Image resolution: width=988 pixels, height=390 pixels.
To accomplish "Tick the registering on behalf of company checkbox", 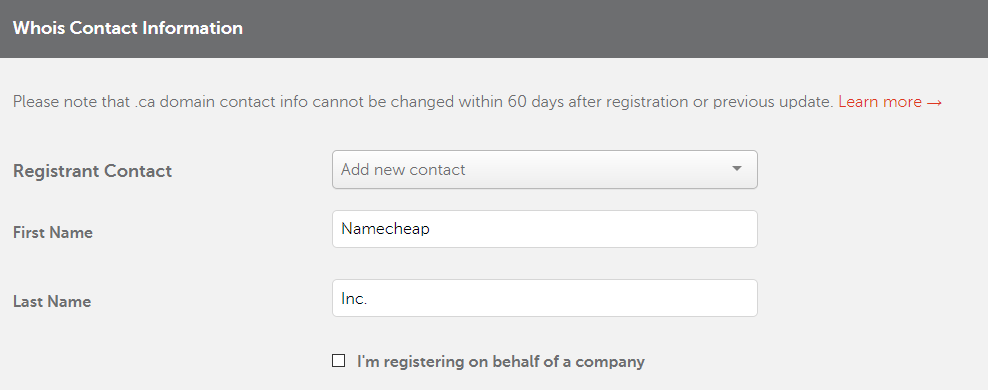I will 338,361.
